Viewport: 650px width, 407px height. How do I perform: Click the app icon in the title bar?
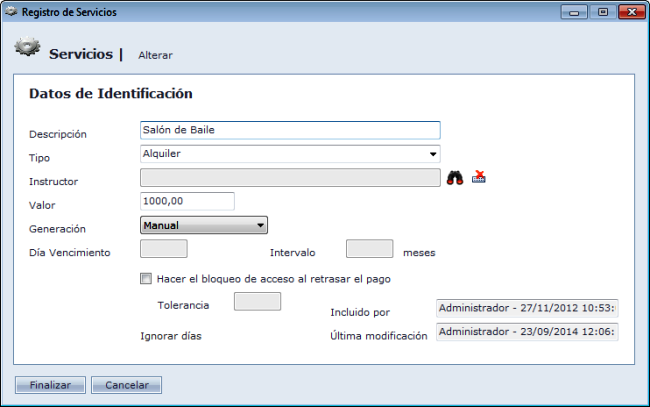tap(11, 12)
